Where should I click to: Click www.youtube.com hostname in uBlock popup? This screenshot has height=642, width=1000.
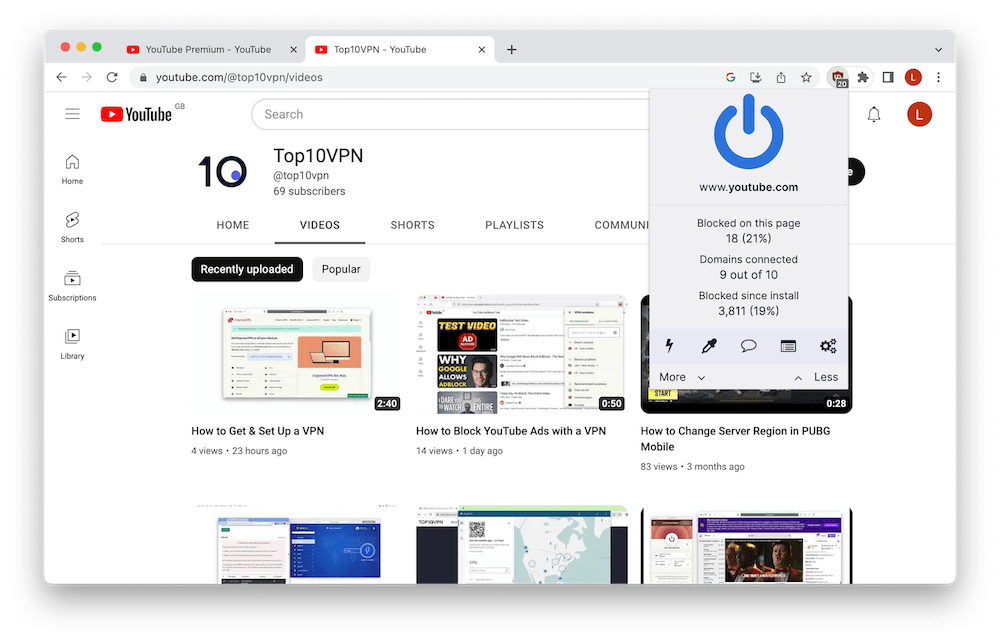tap(749, 187)
